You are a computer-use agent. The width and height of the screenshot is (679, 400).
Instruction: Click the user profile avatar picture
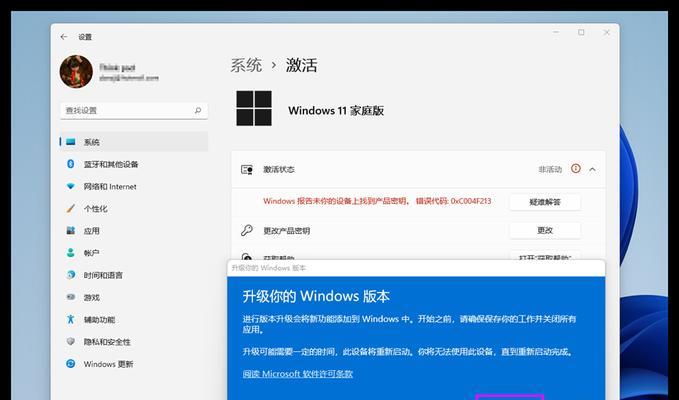click(x=76, y=71)
